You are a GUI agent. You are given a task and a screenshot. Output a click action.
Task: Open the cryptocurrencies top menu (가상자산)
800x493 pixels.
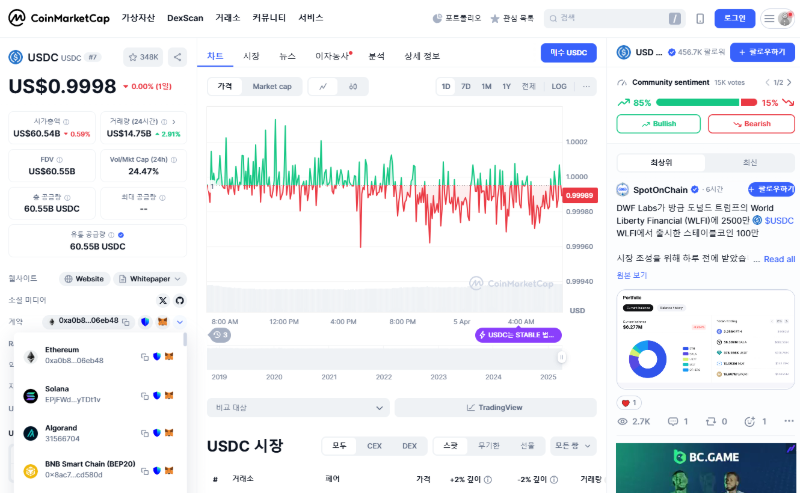138,18
